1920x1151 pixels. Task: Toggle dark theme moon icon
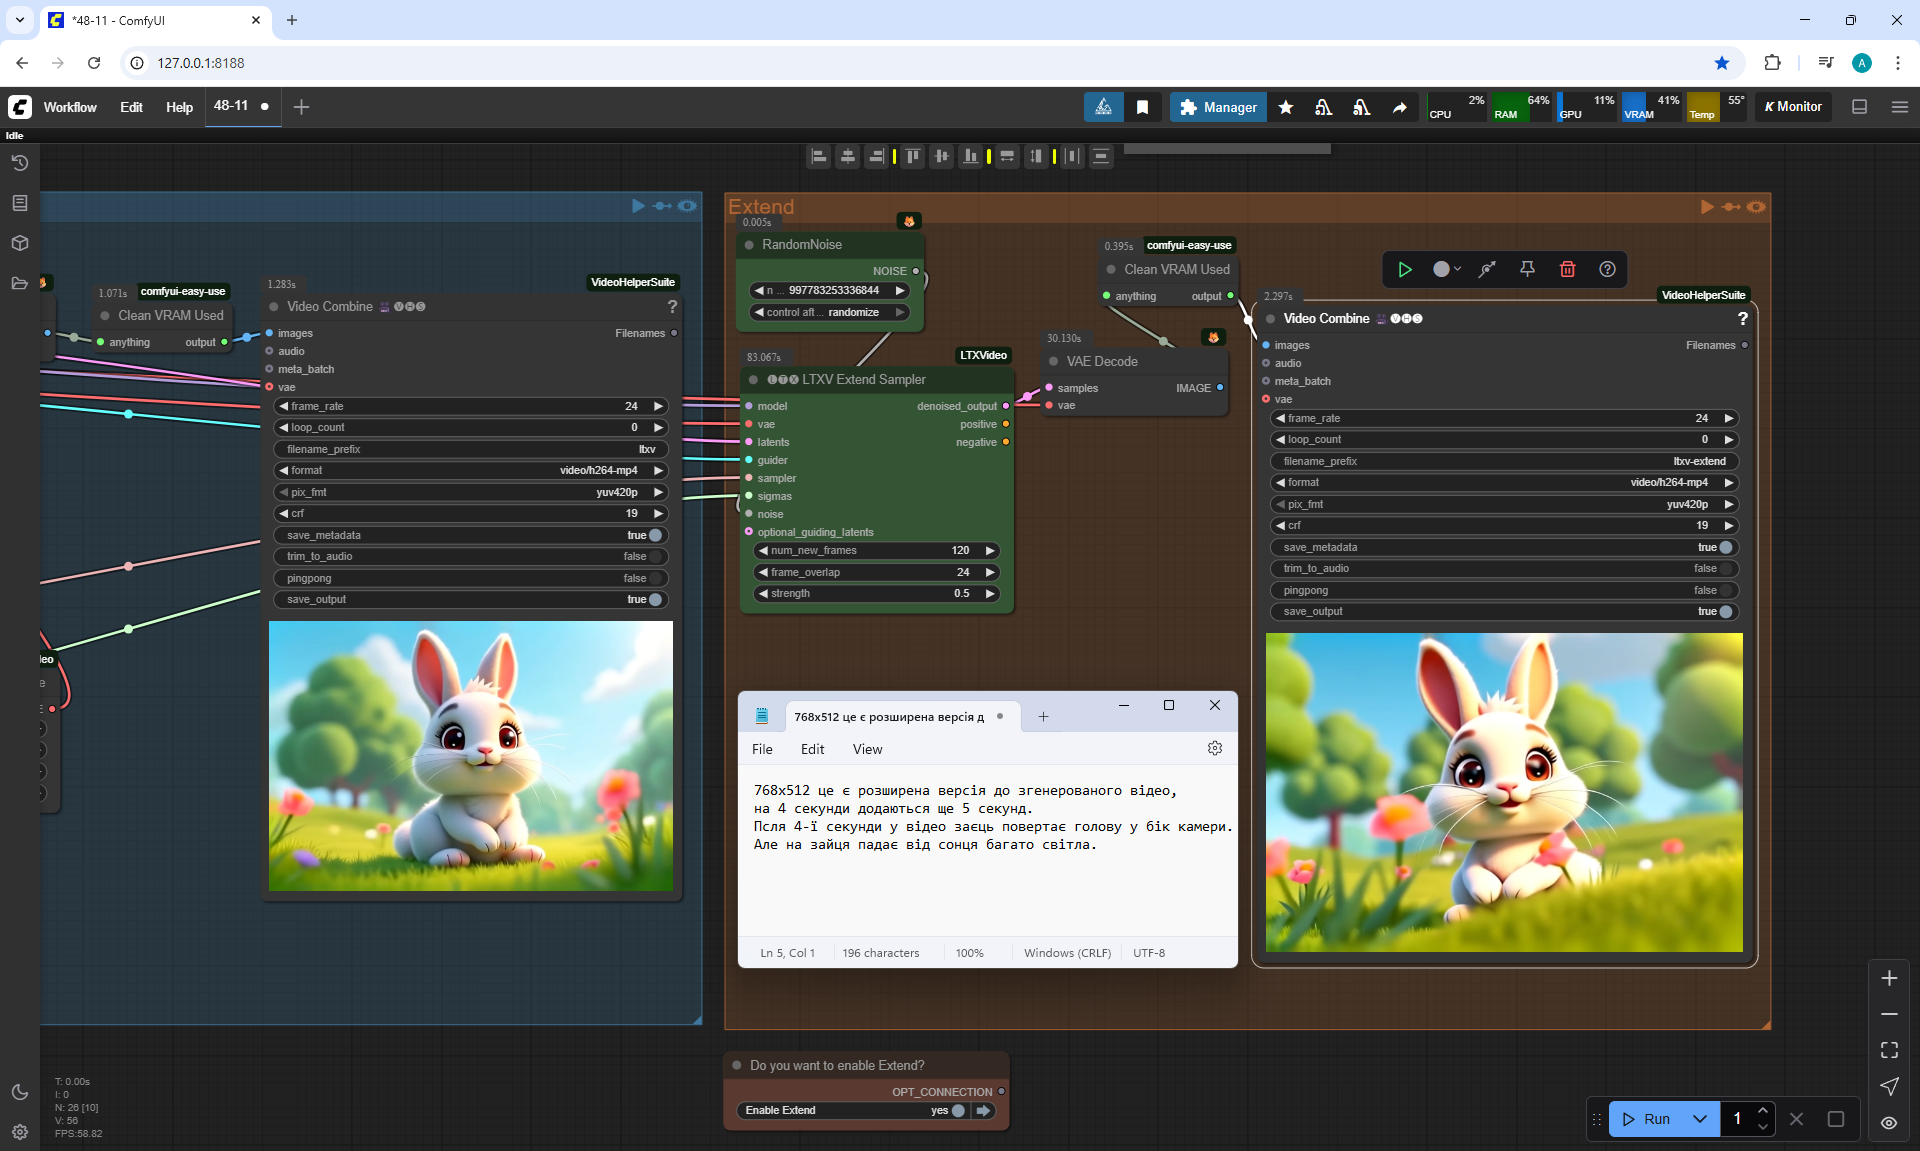[x=20, y=1092]
